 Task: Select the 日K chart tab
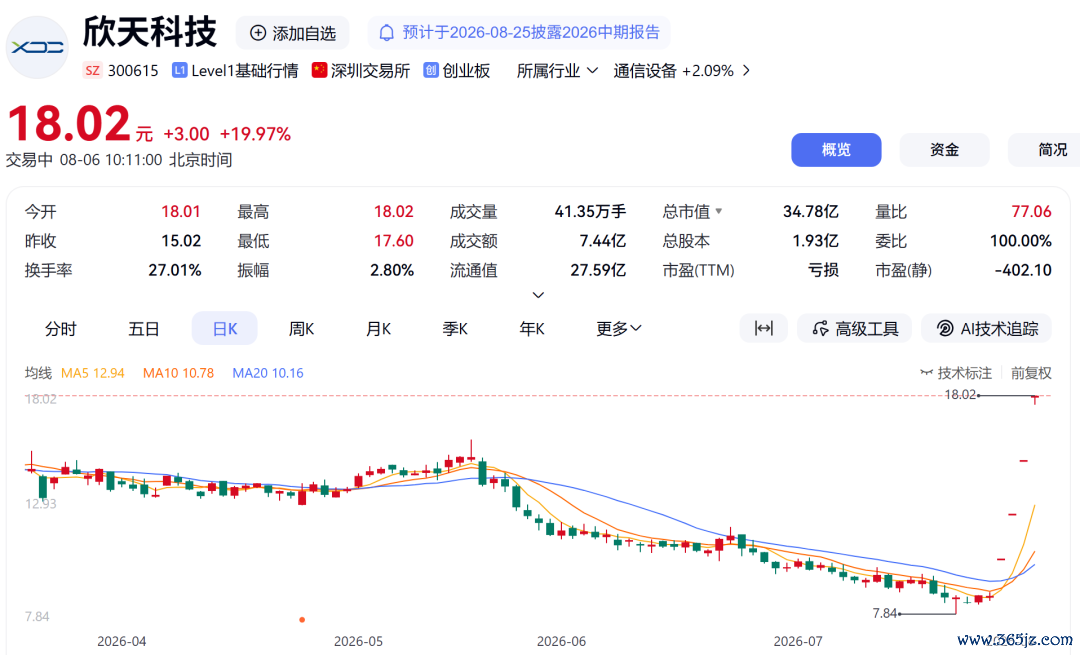pos(225,329)
